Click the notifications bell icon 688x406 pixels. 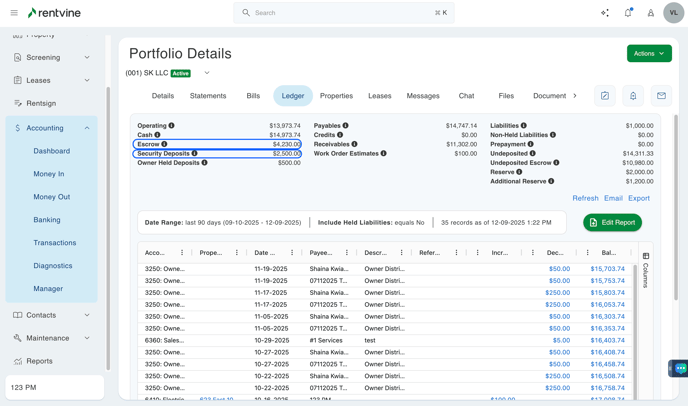point(628,13)
